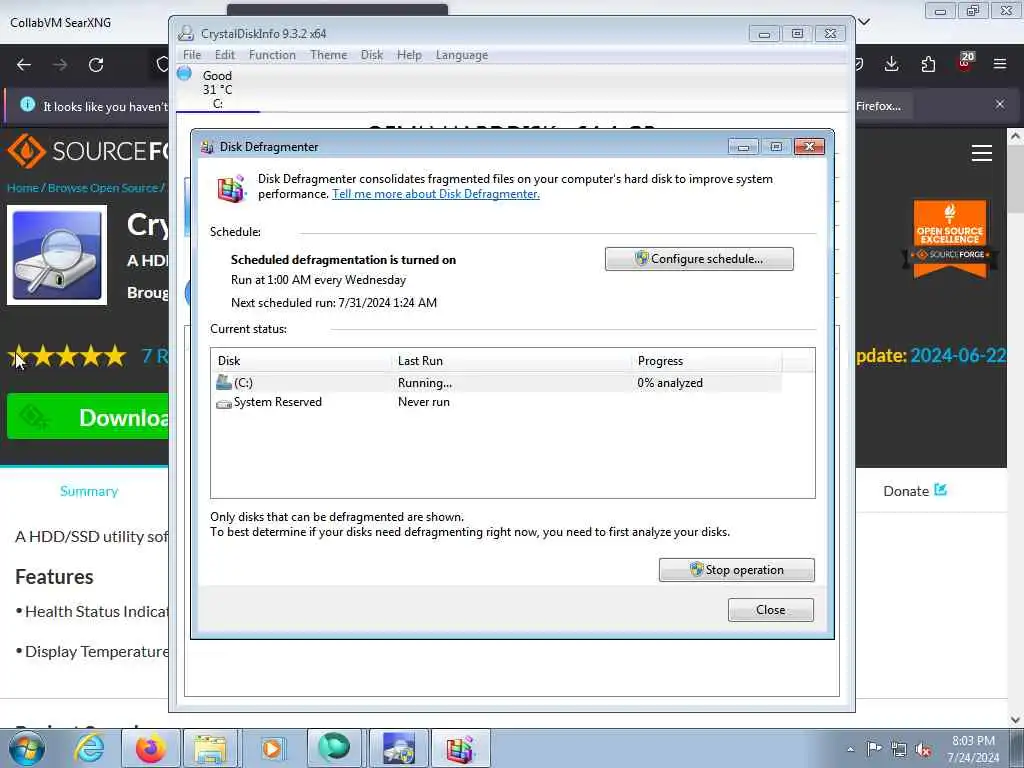
Task: Dismiss the Firefox notification bar
Action: [1000, 104]
